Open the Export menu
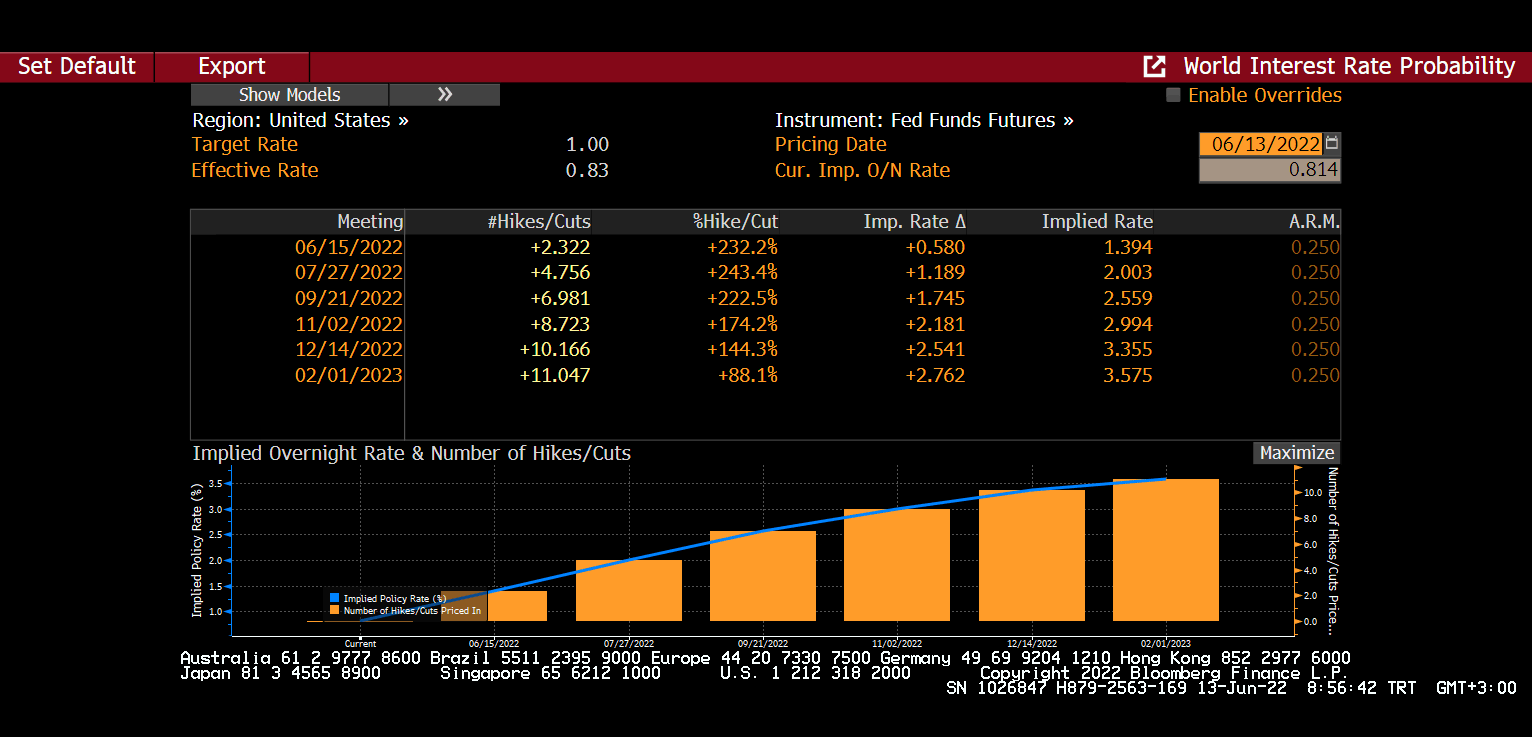Image resolution: width=1532 pixels, height=737 pixels. pos(232,66)
